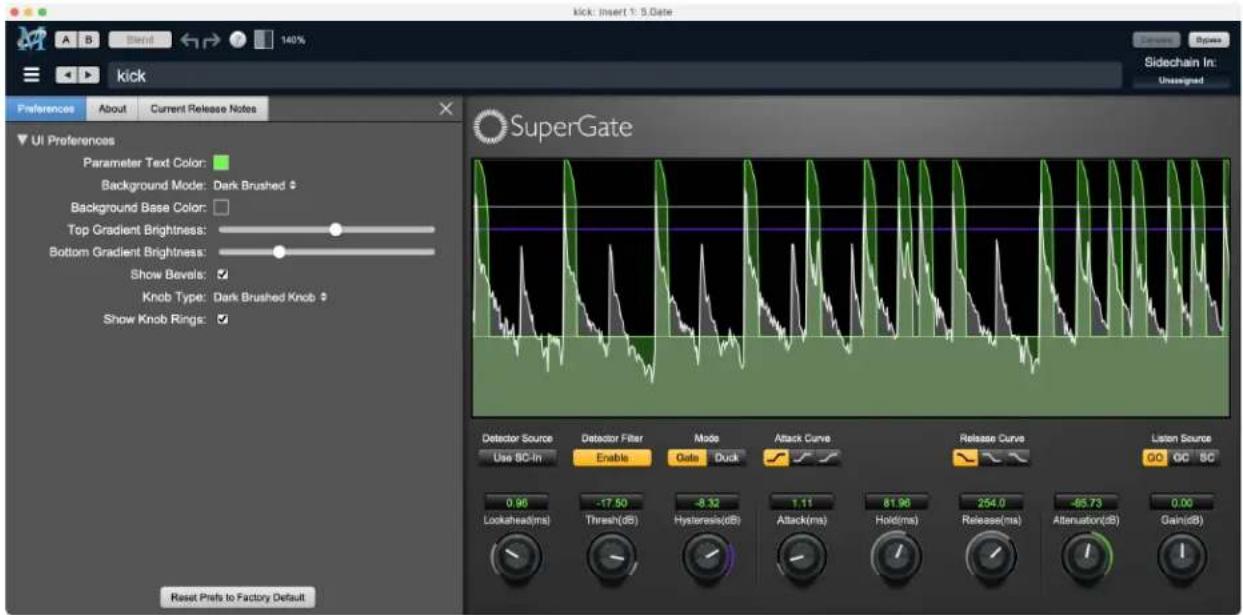Click the Attack knob

tap(802, 557)
